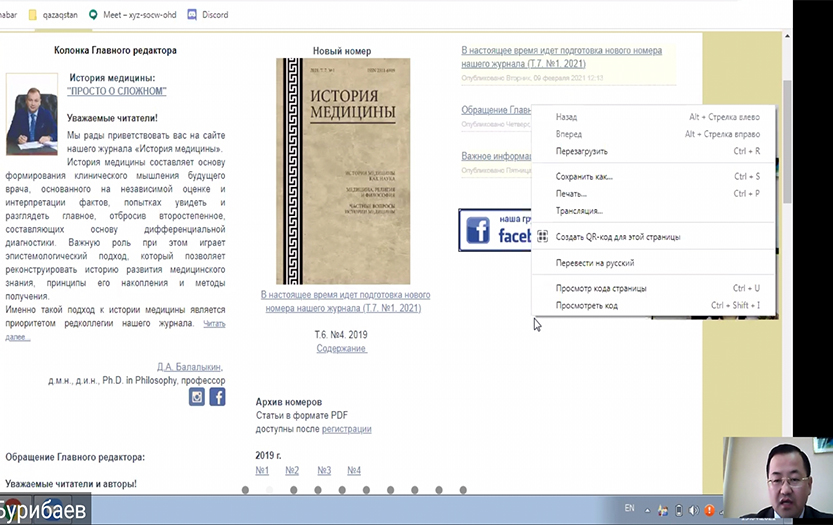The image size is (833, 525).
Task: Click the 'Архив номеров' heading
Action: click(x=288, y=402)
